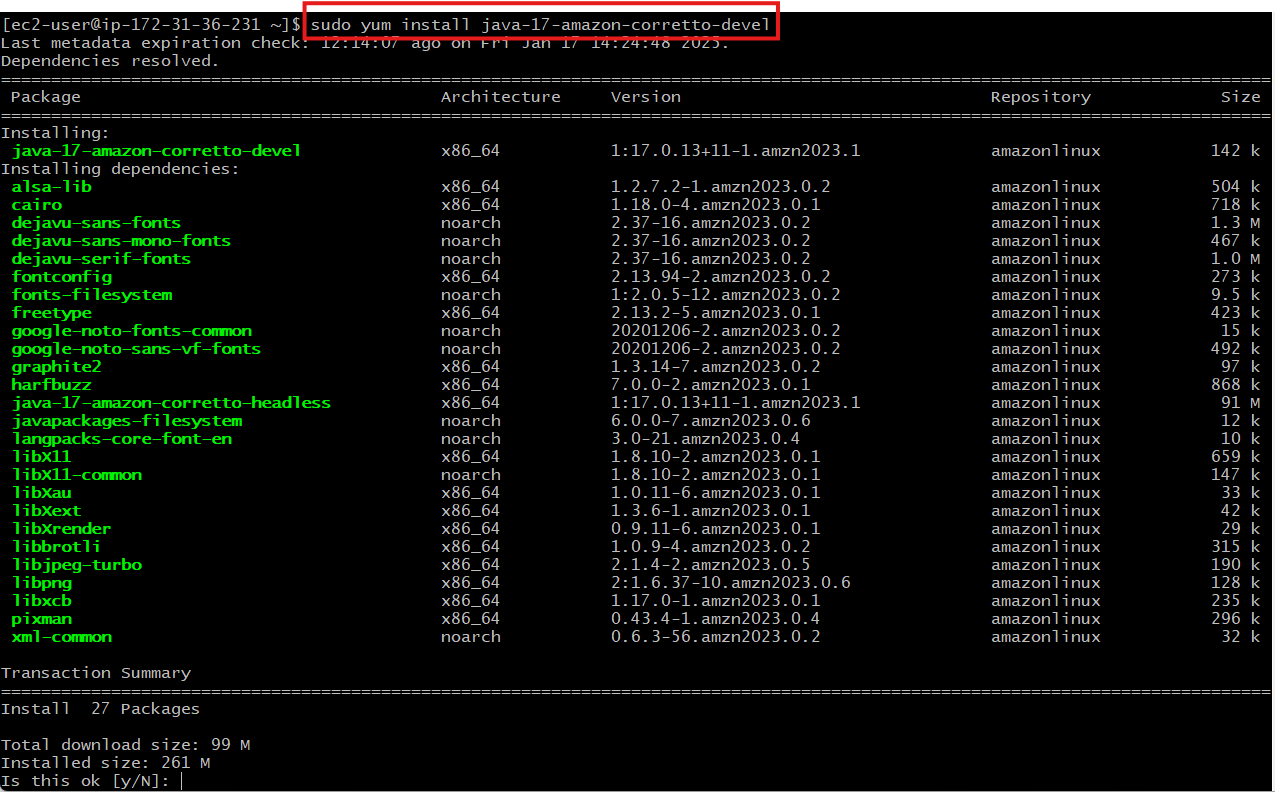Viewport: 1275px width, 792px height.
Task: Select the 'fonts-filesystem' package name
Action: (x=91, y=295)
